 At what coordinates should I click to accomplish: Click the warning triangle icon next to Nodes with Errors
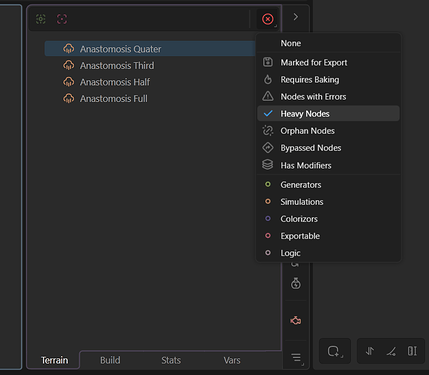[x=268, y=96]
